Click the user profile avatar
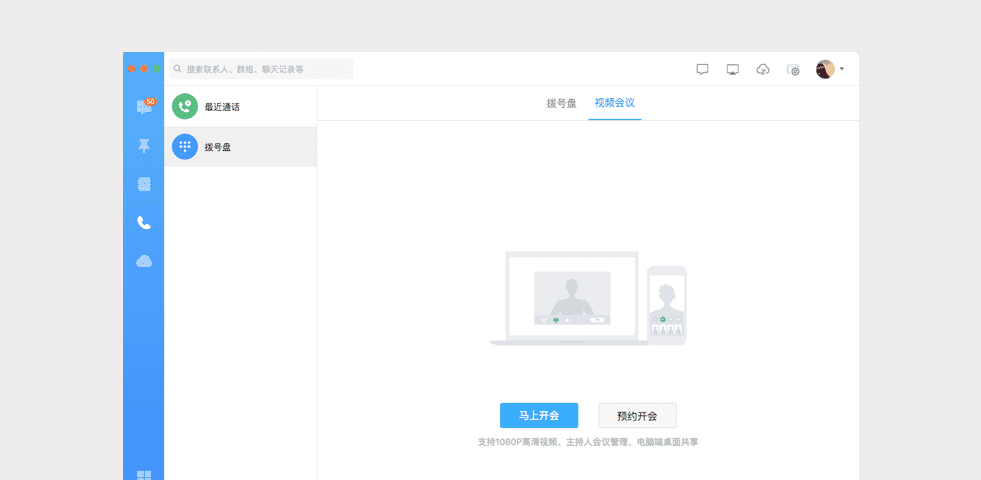 [825, 69]
